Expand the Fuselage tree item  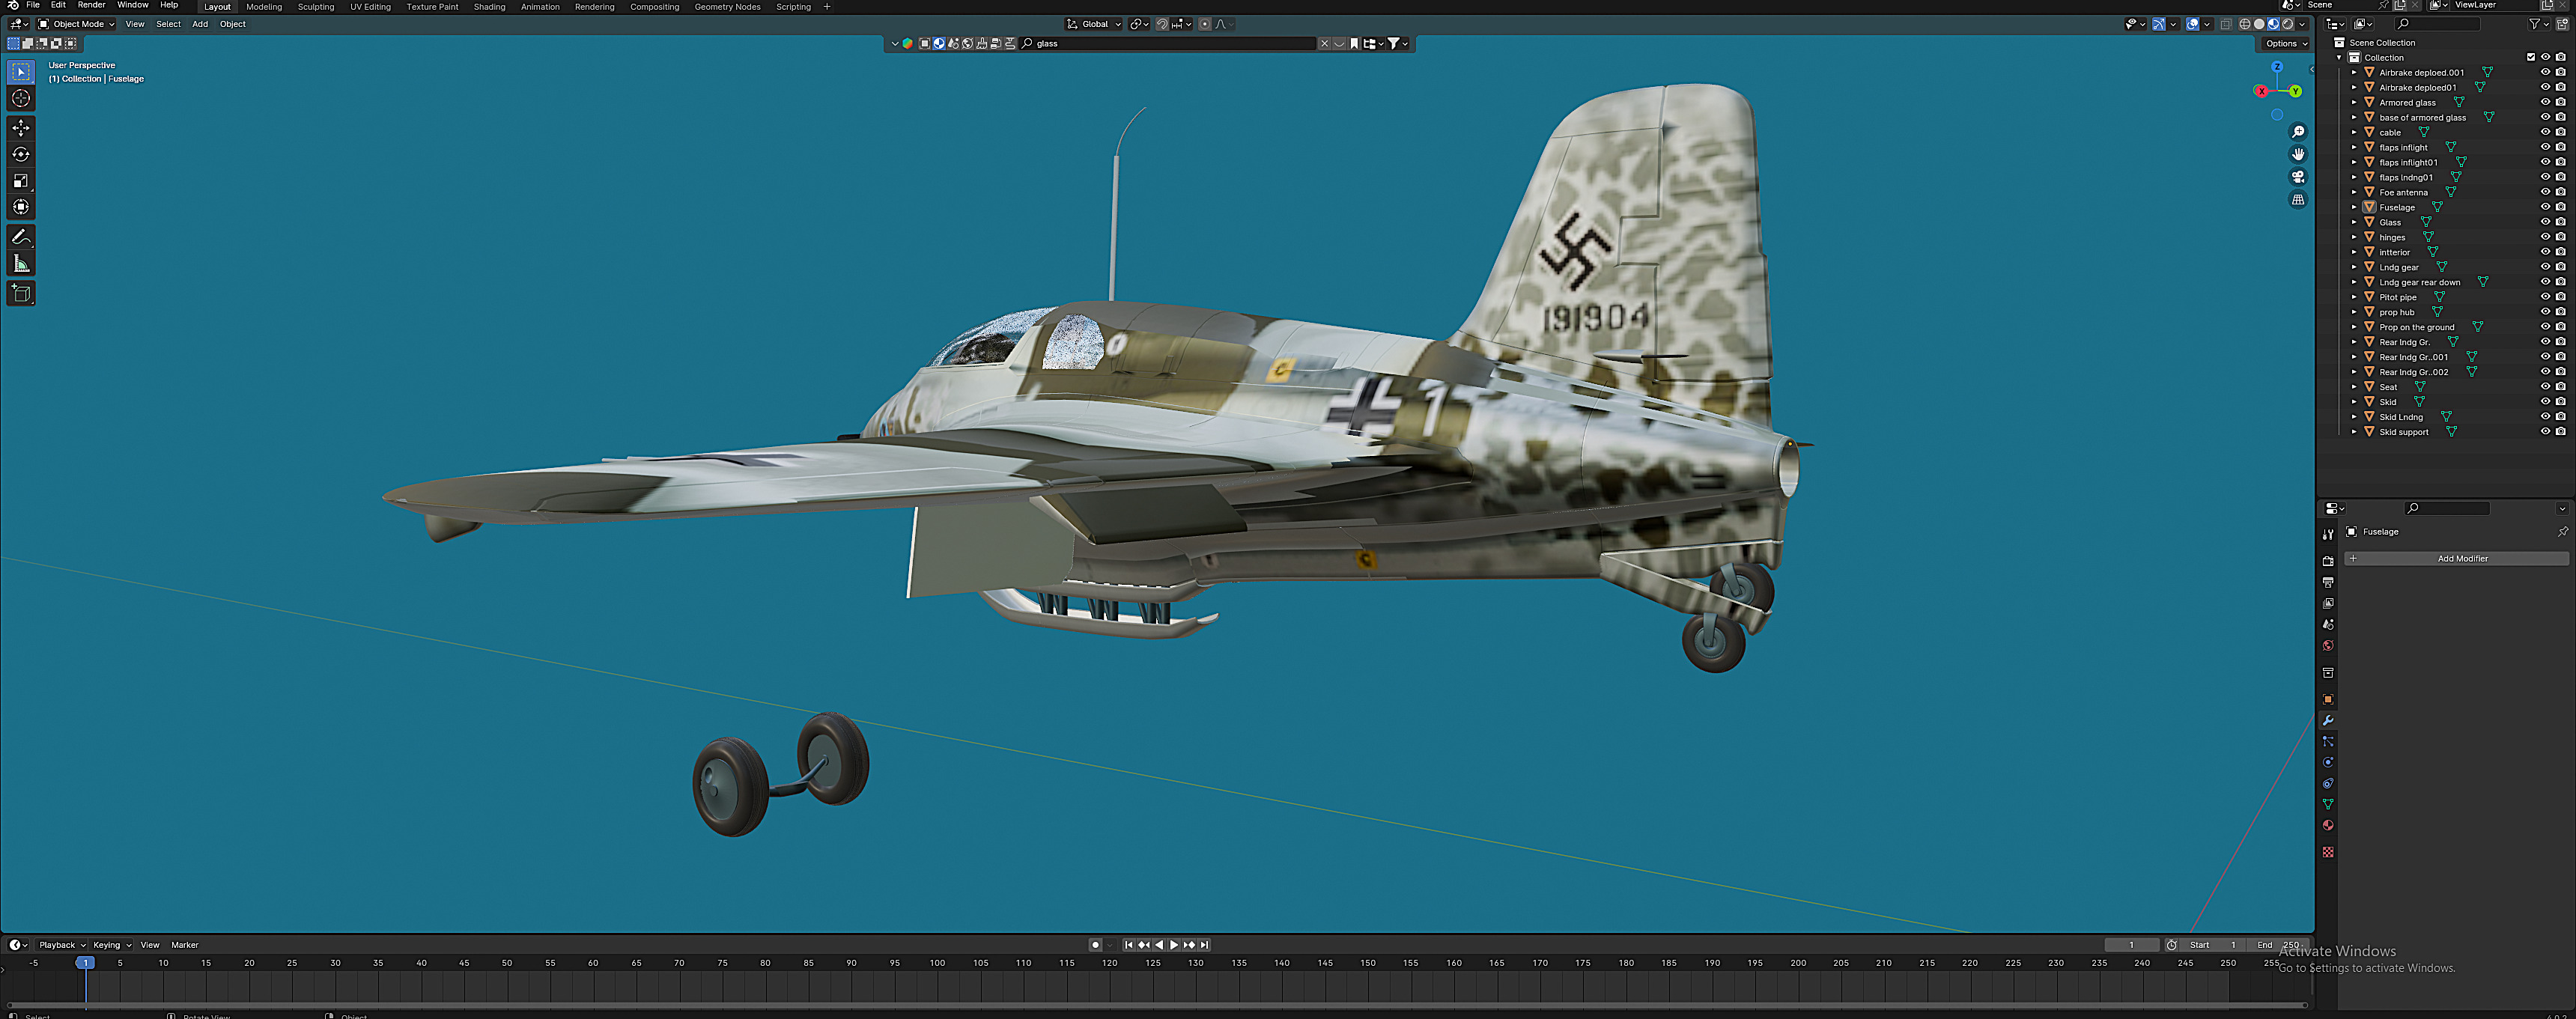2354,207
